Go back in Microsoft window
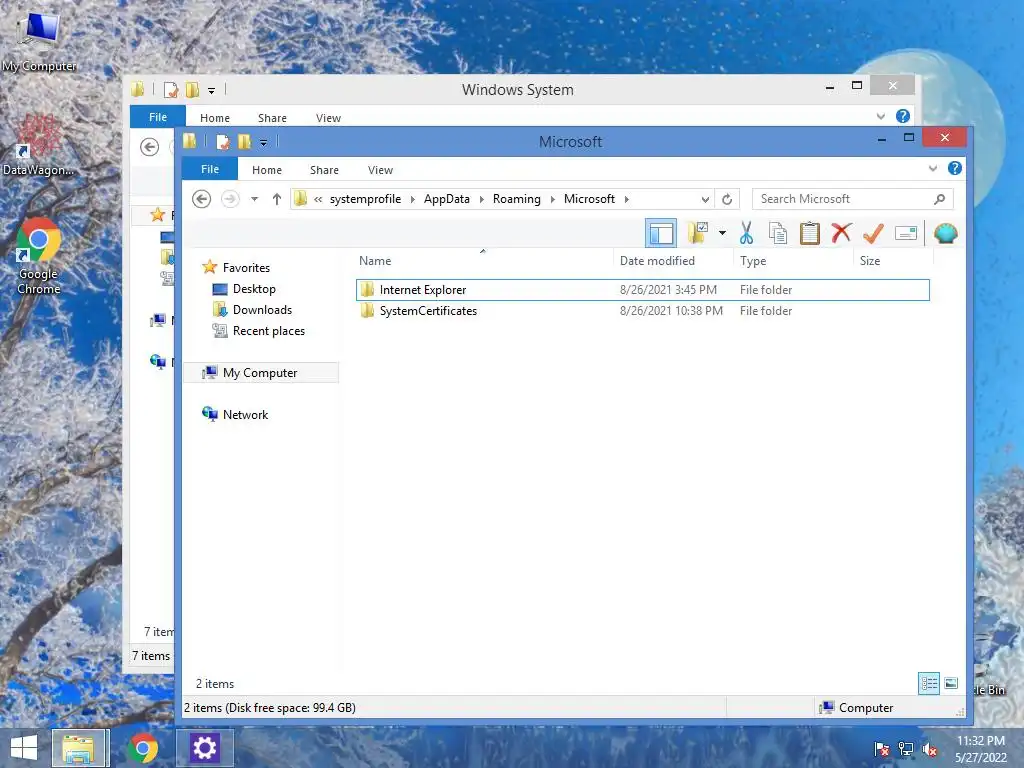 pos(201,199)
